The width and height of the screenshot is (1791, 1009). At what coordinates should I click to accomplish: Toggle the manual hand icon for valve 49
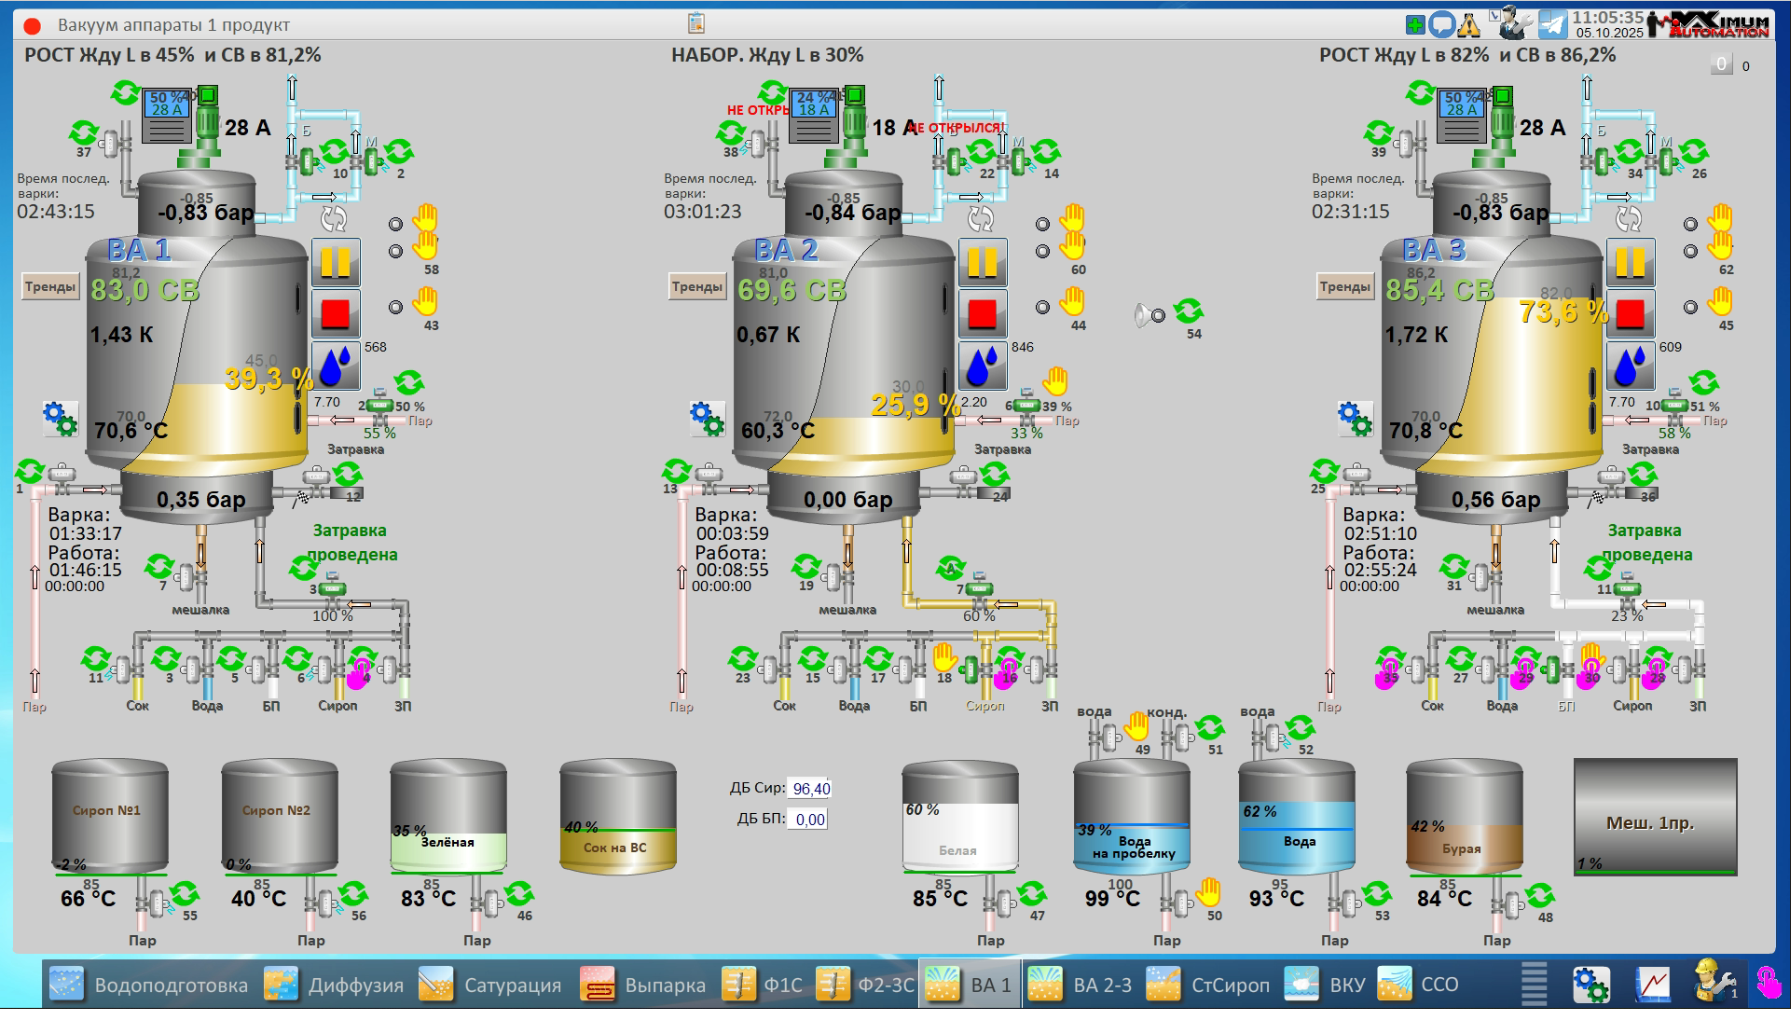(1137, 726)
